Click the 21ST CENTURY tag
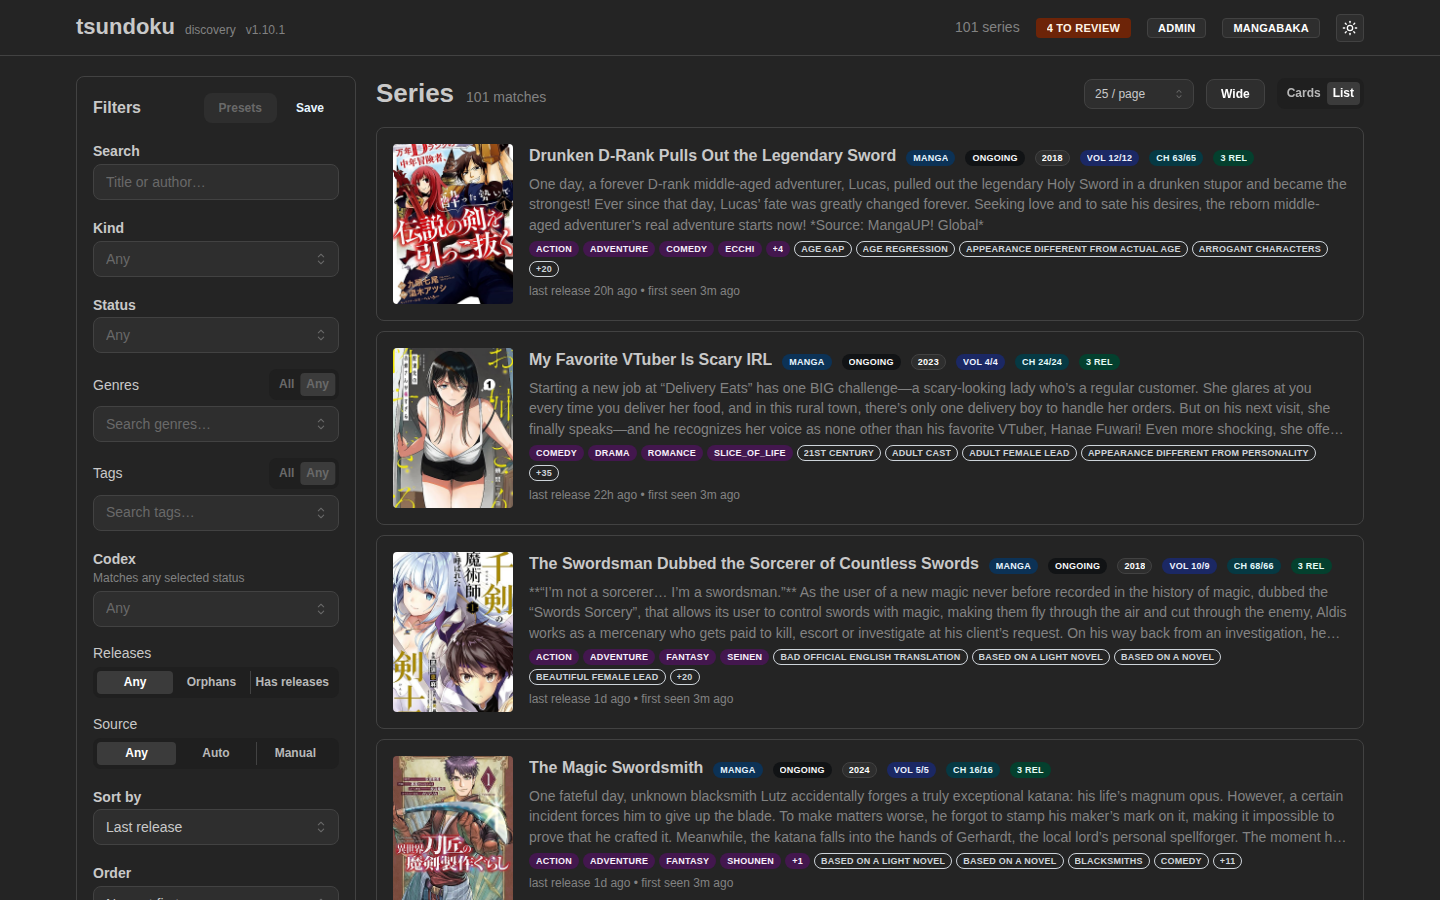This screenshot has height=900, width=1440. point(839,453)
